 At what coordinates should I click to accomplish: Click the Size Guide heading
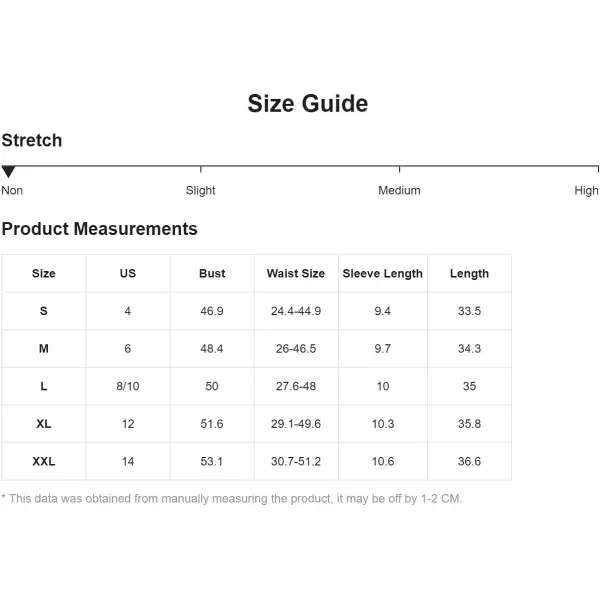[x=308, y=103]
